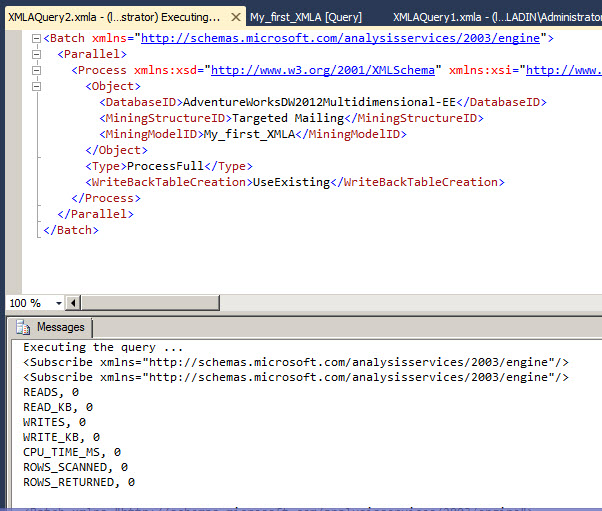Open the truncated xmlns:xsi http://www link
This screenshot has height=511, width=602.
(564, 70)
